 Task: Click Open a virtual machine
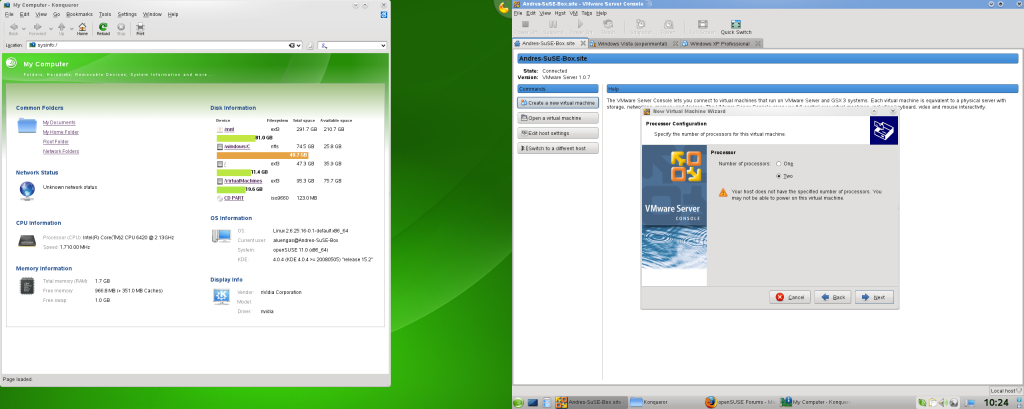pos(558,118)
